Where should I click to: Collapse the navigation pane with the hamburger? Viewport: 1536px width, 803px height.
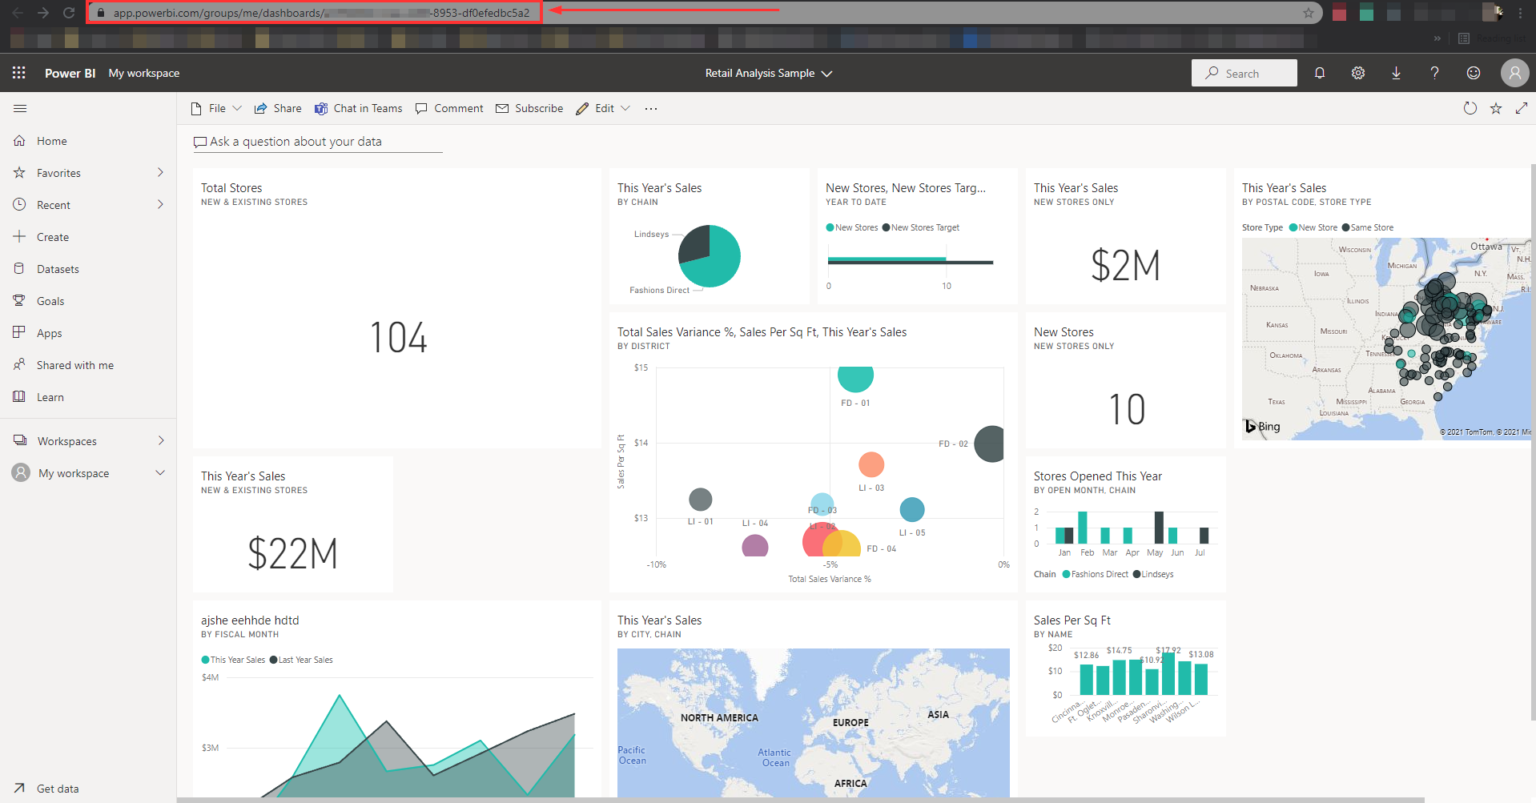click(x=19, y=108)
